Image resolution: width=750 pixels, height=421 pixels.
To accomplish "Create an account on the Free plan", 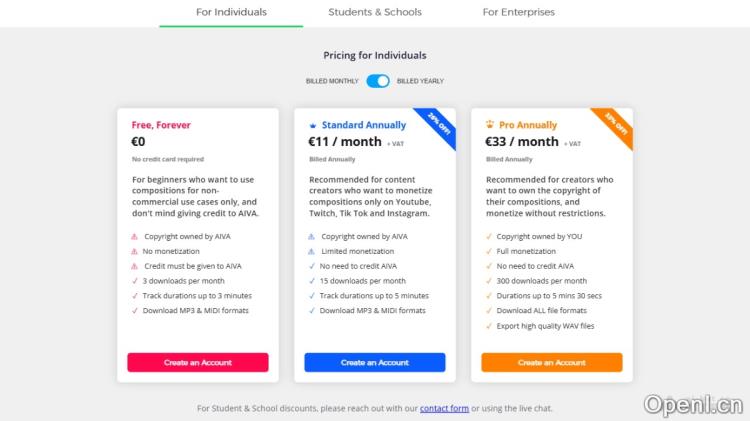I will point(198,362).
